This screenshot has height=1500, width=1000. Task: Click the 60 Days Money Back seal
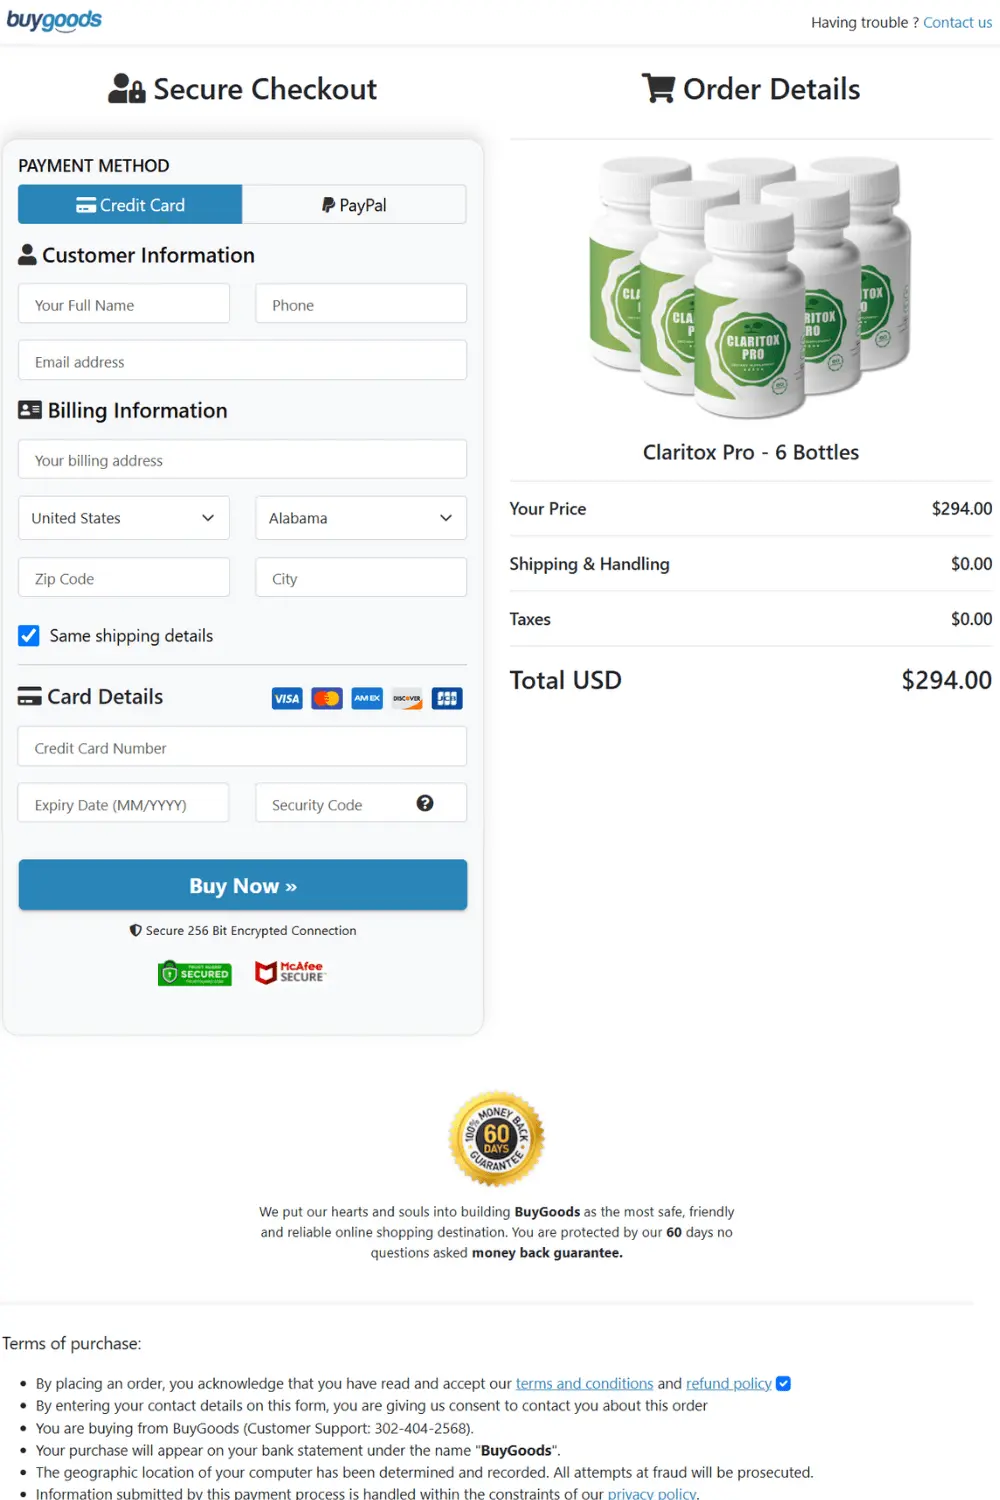click(496, 1139)
